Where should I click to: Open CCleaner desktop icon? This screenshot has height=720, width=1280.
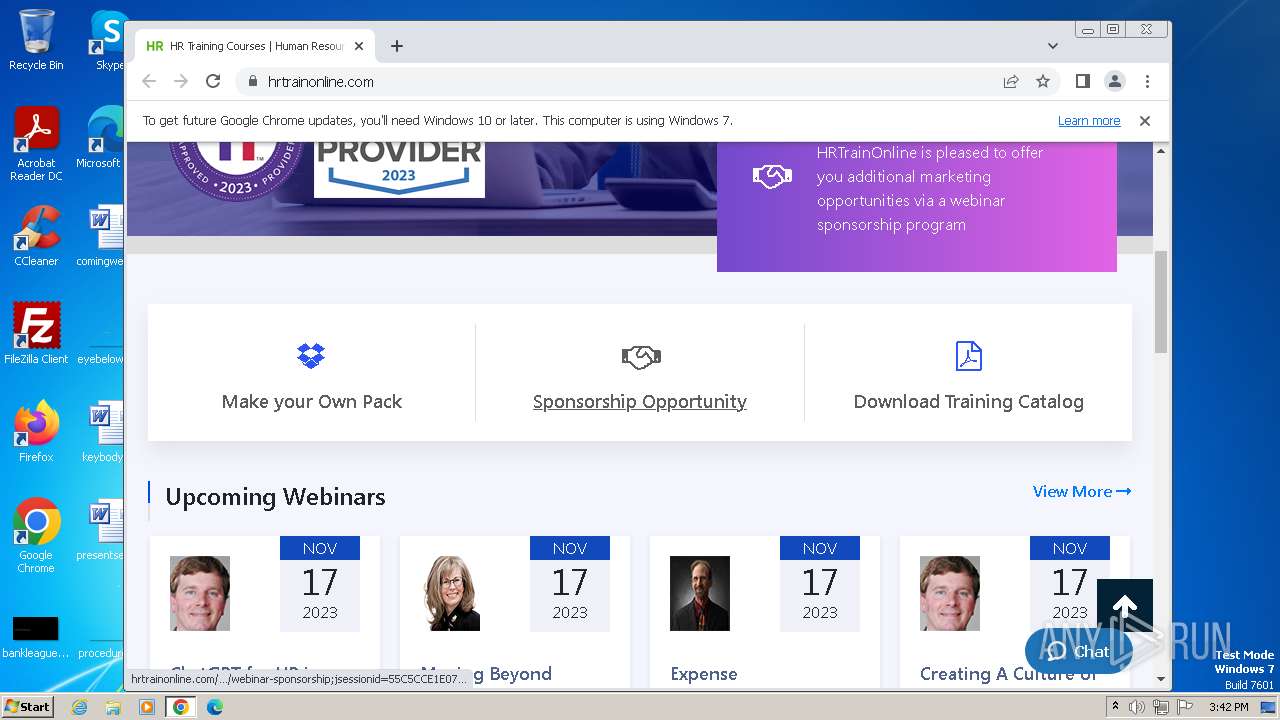(x=36, y=237)
